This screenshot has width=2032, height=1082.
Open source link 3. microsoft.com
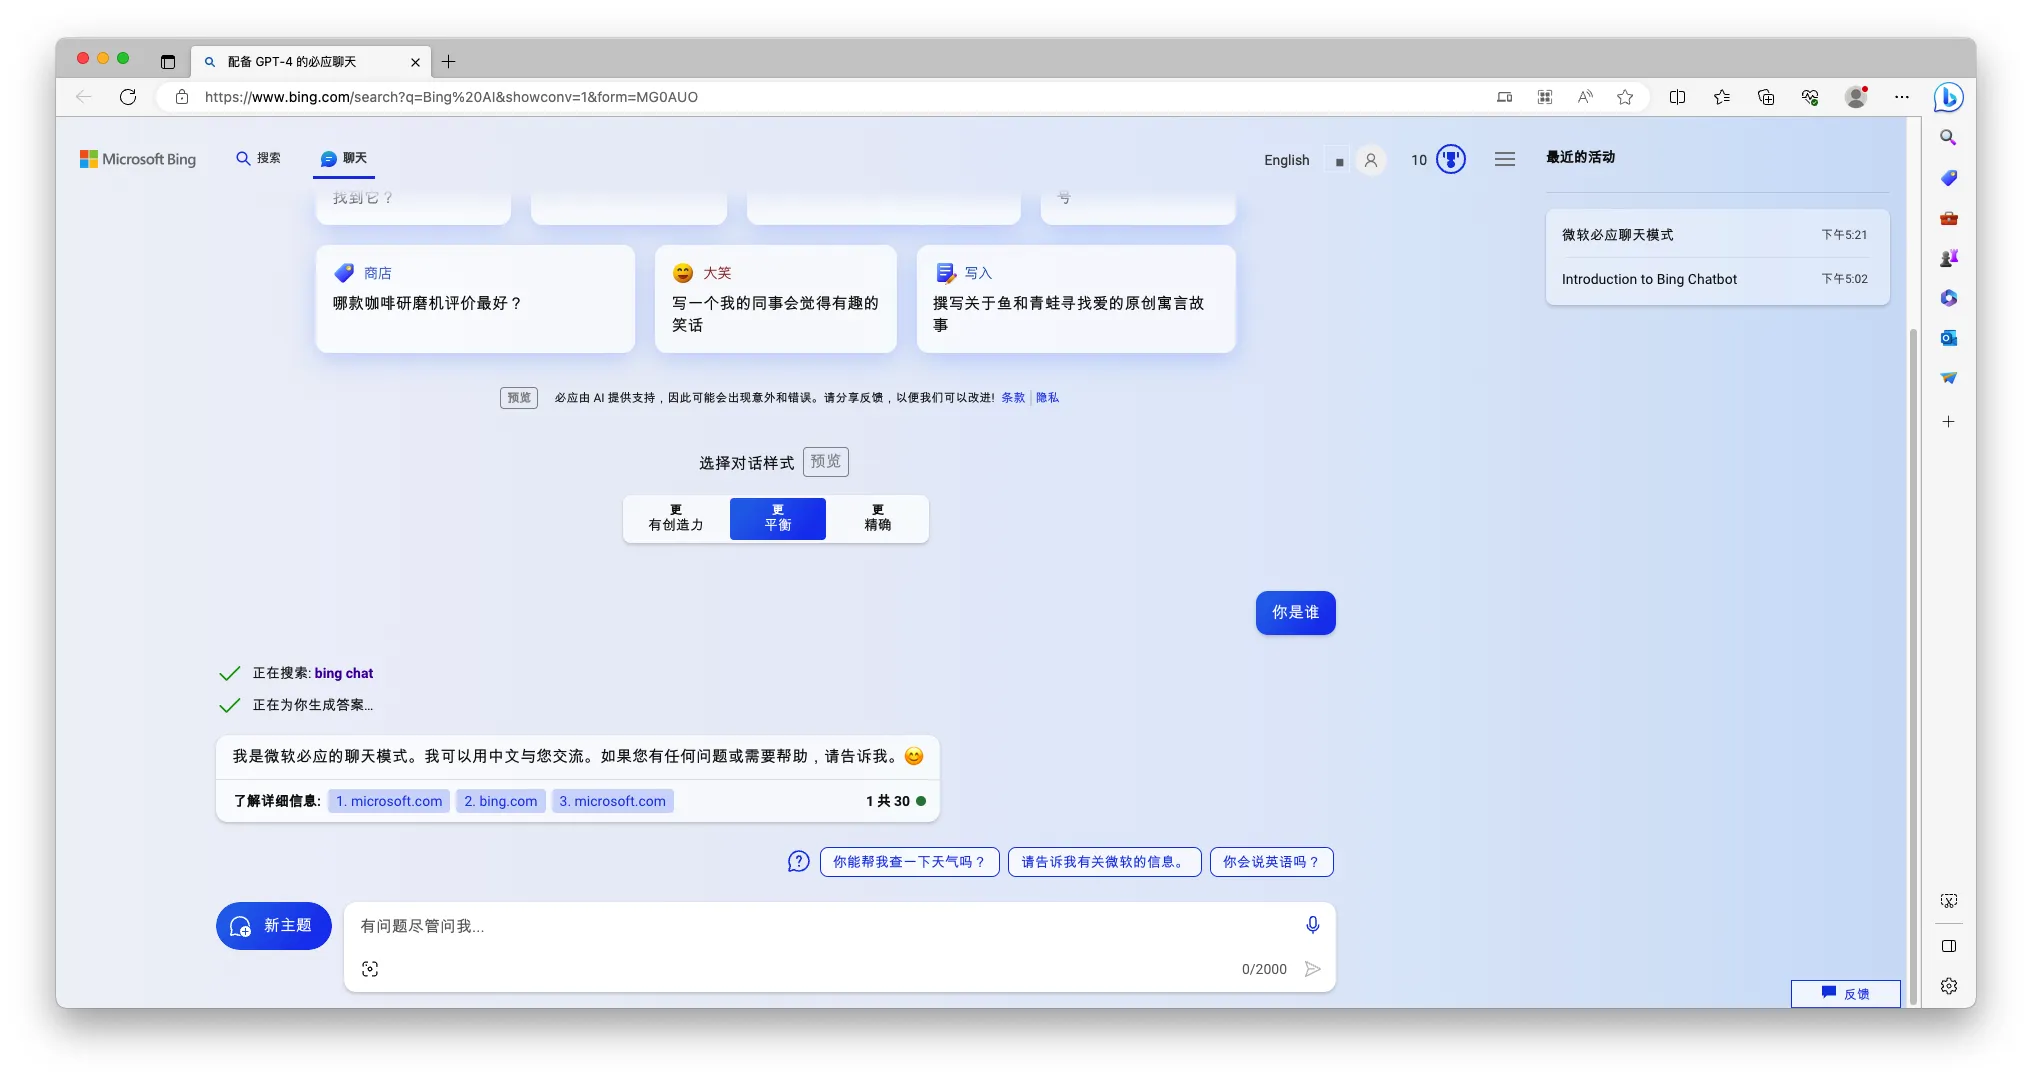[613, 801]
